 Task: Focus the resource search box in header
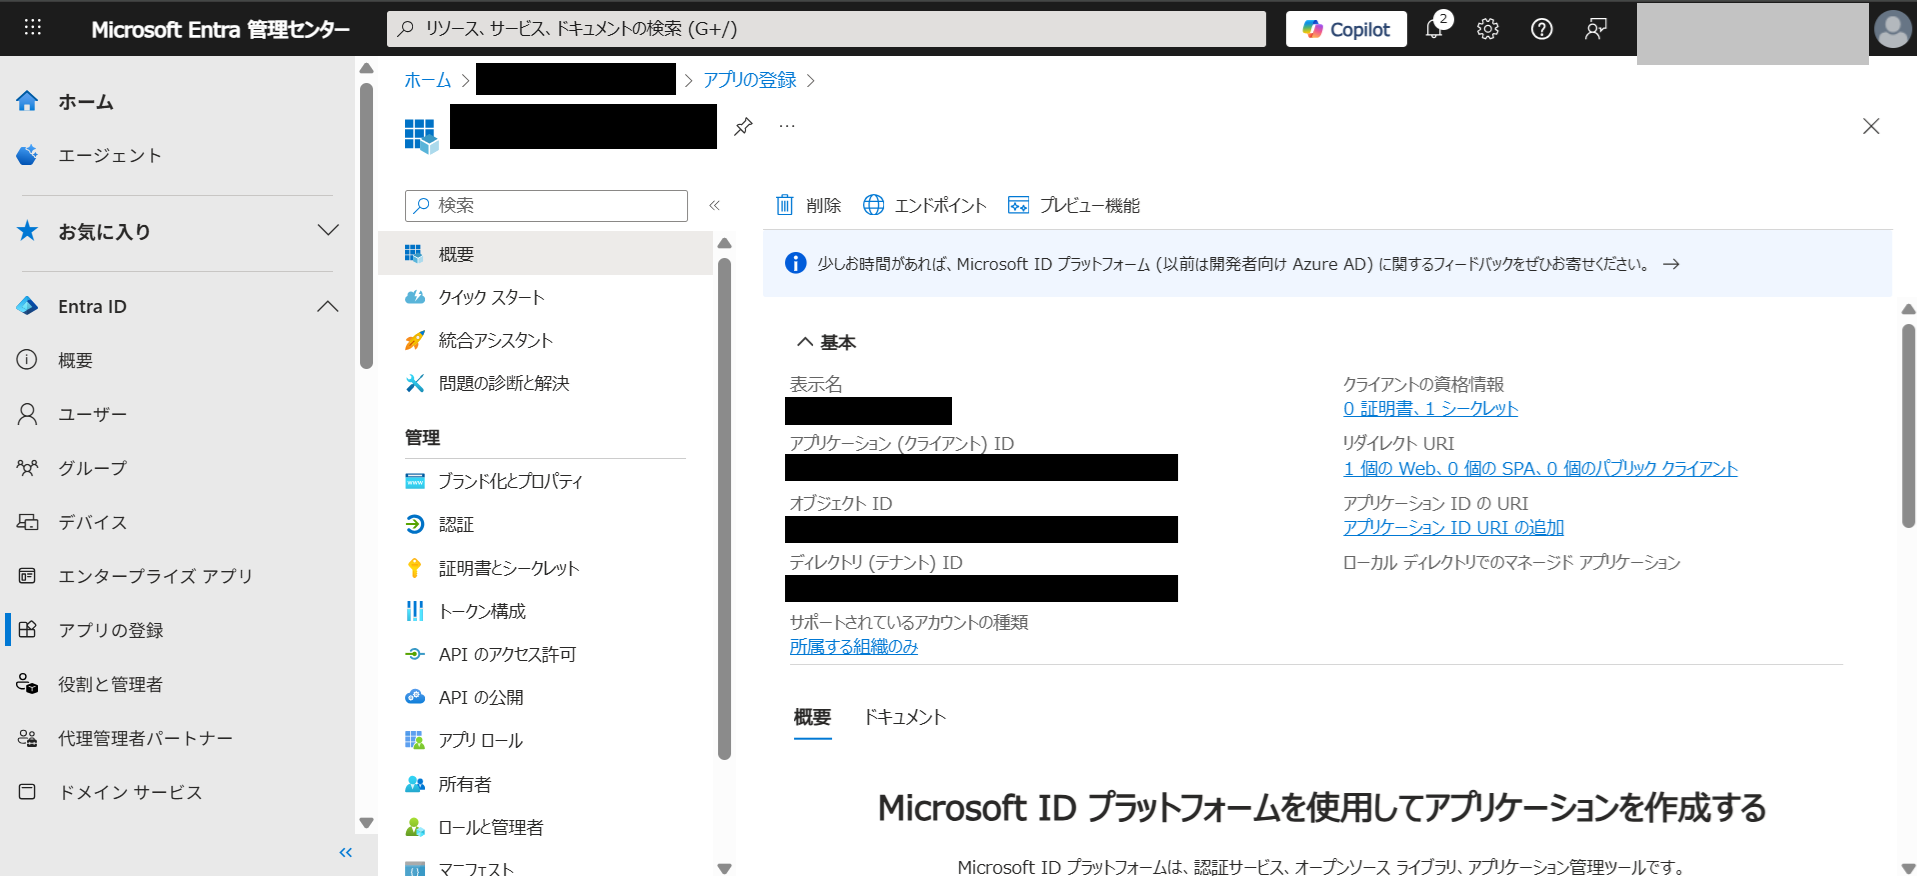[x=826, y=29]
